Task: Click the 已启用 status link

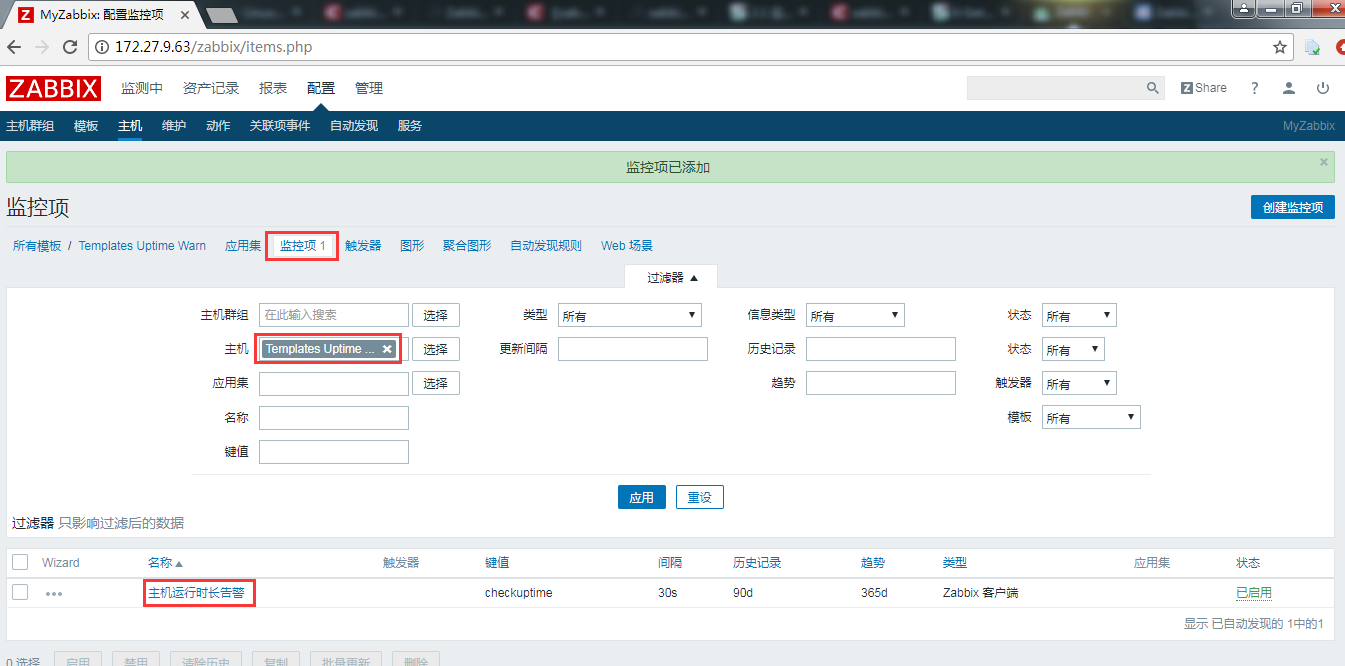Action: 1254,593
